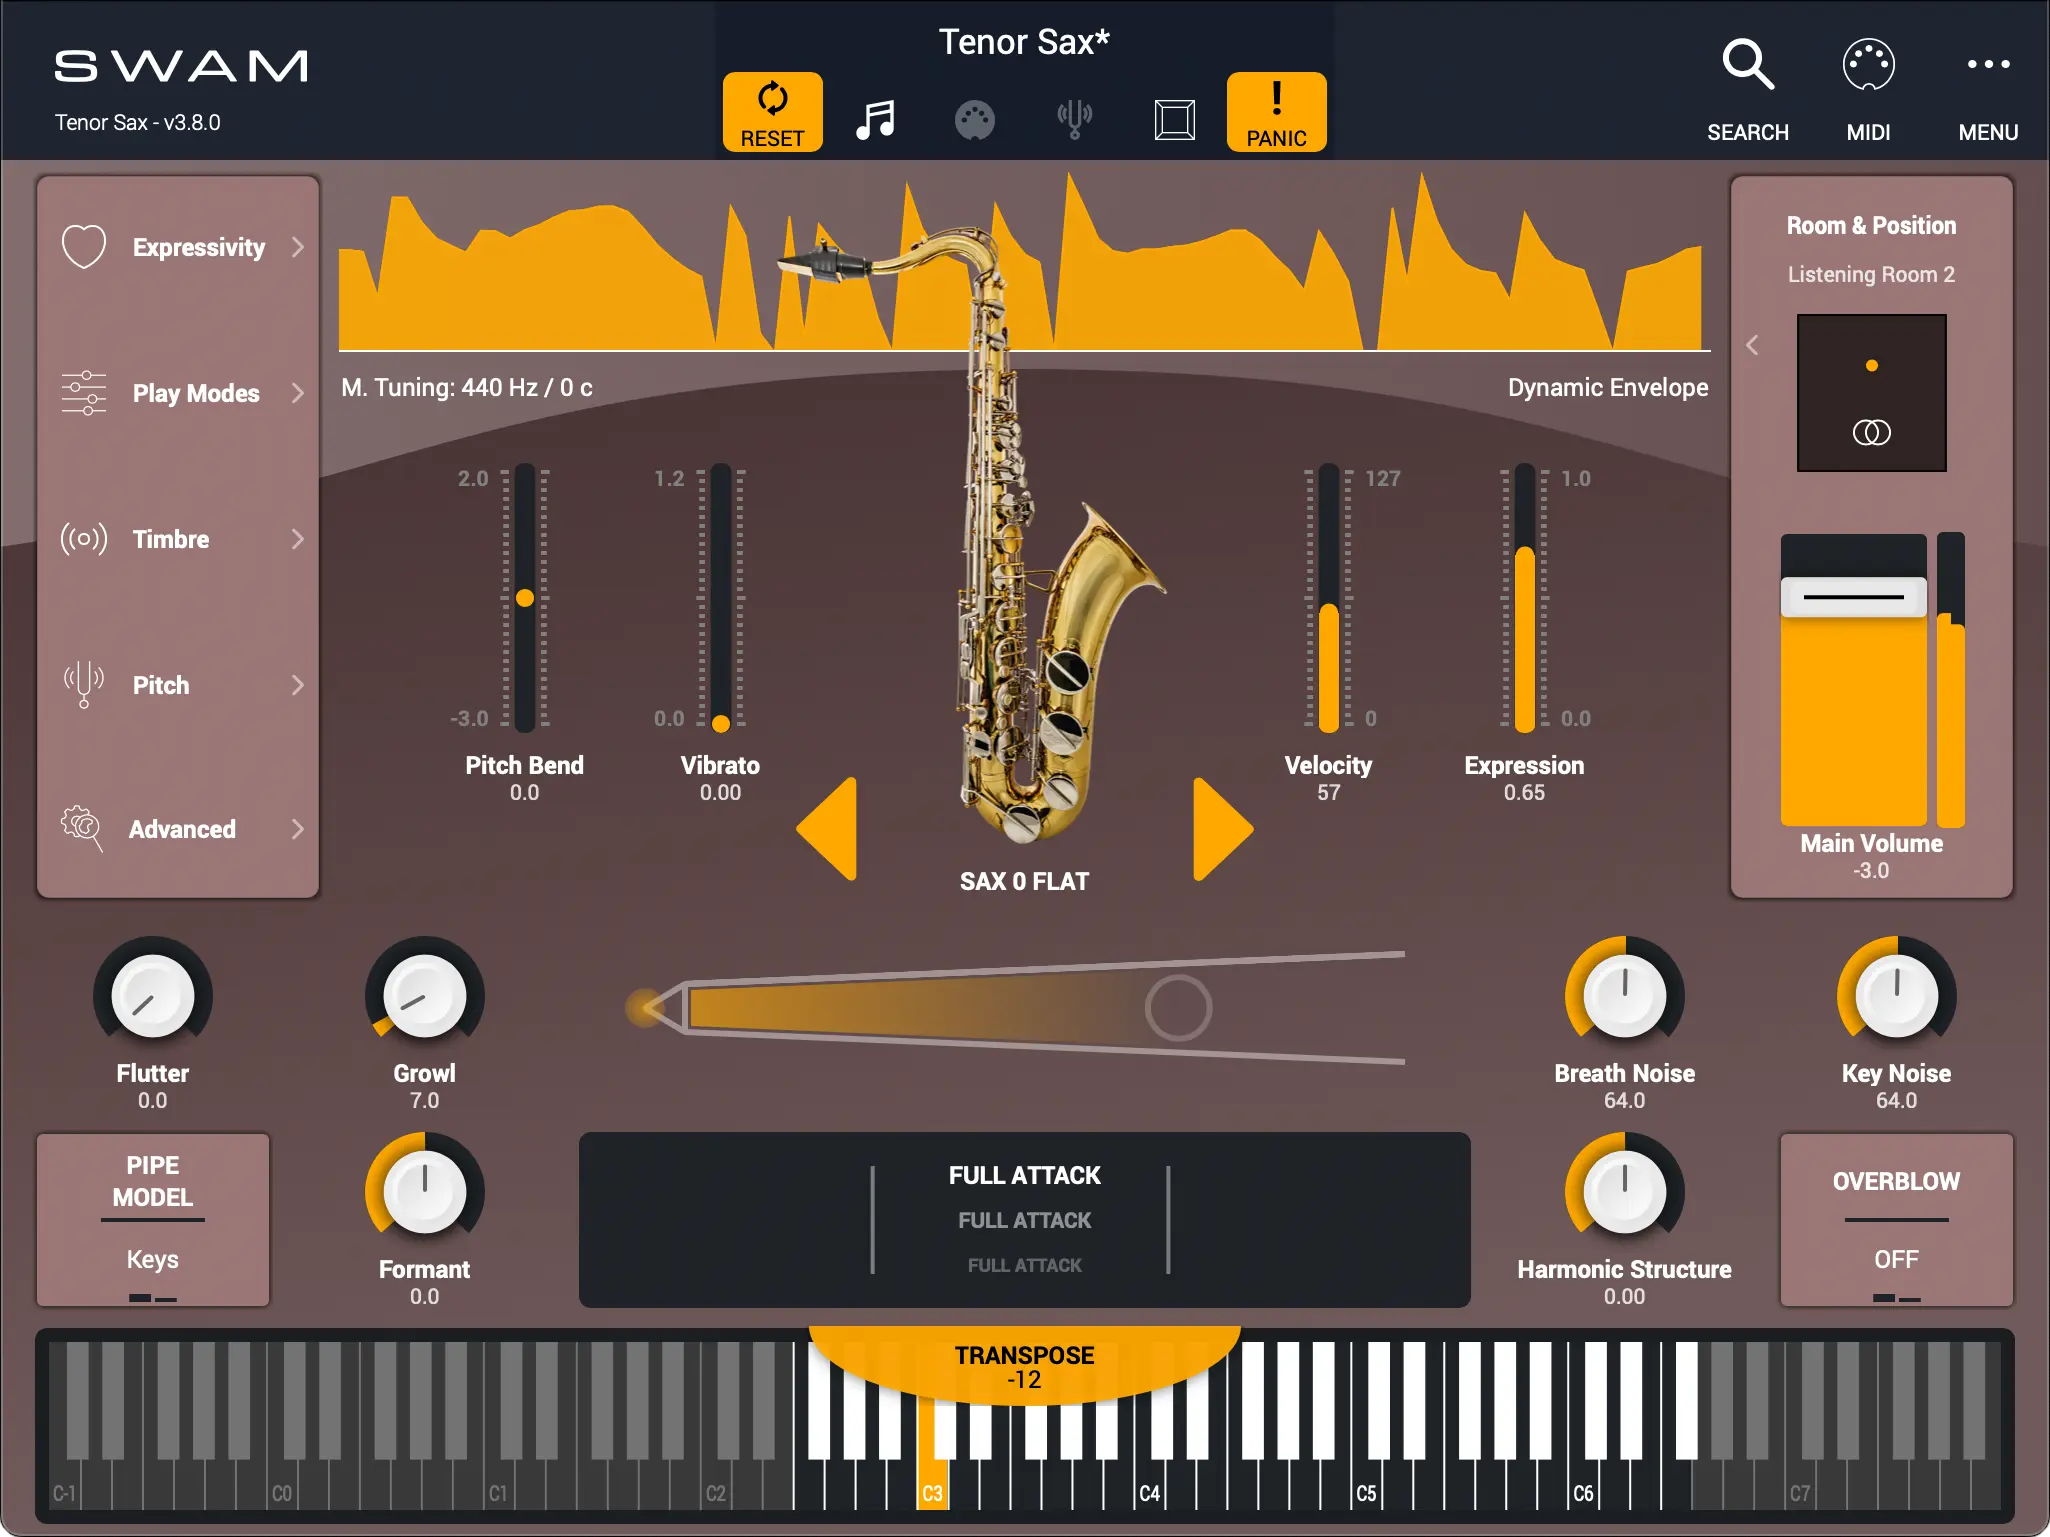Open the music note page icon
This screenshot has width=2050, height=1537.
[x=875, y=120]
